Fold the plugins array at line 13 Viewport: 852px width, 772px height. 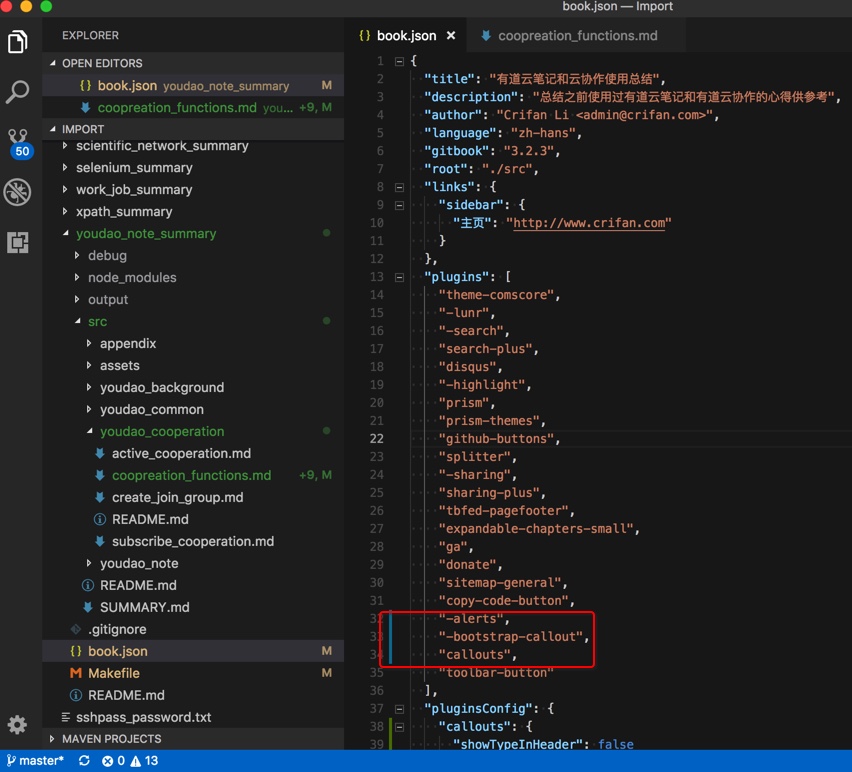tap(399, 278)
